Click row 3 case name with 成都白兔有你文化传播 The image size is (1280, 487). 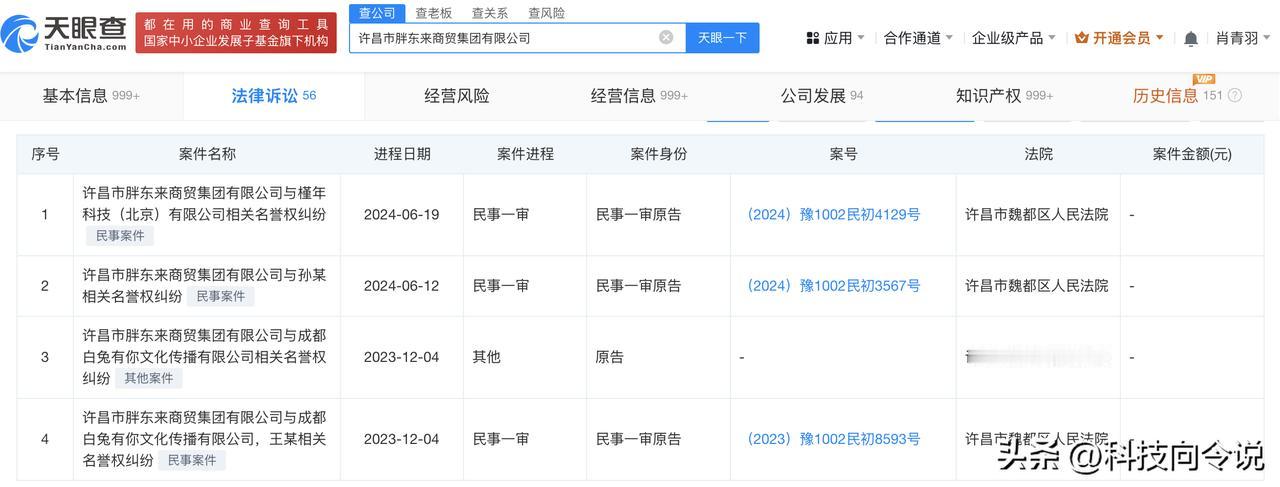[204, 357]
